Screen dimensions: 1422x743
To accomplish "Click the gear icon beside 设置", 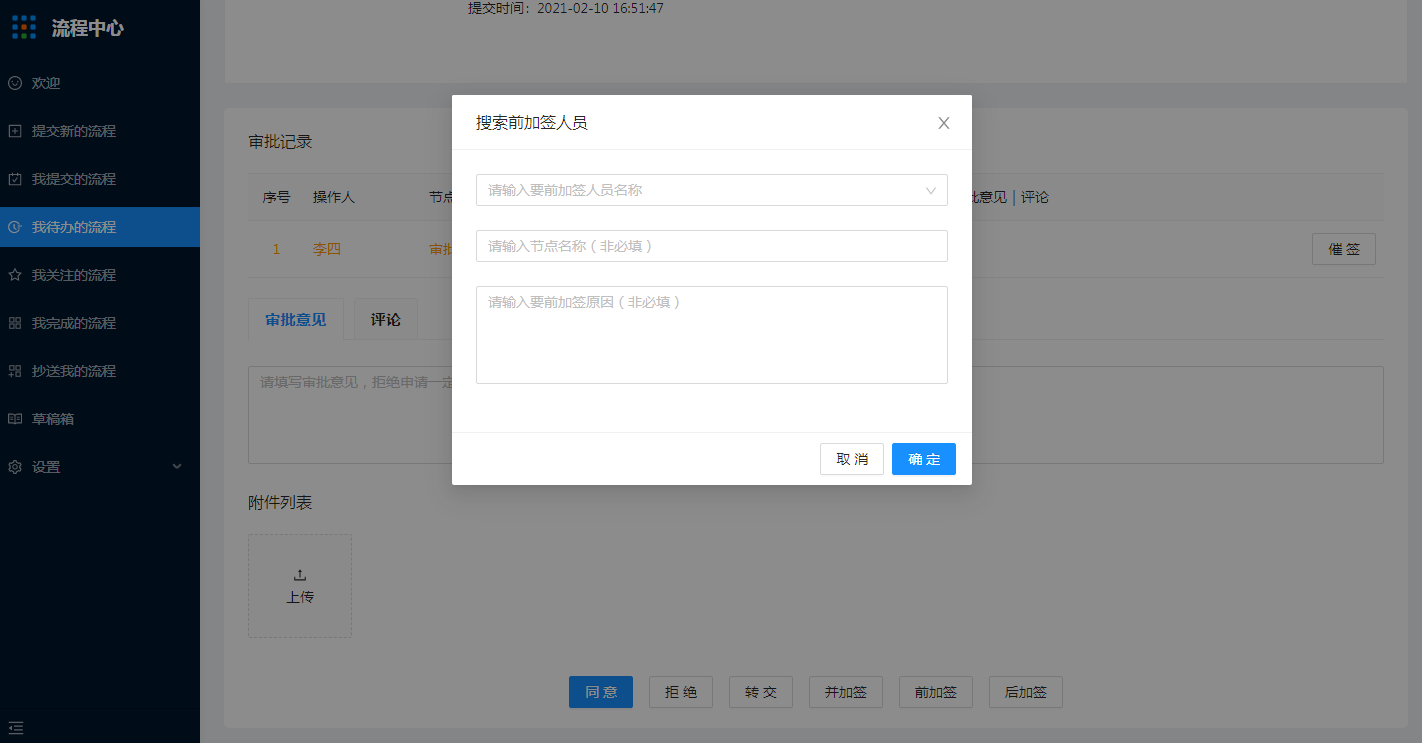I will 15,467.
